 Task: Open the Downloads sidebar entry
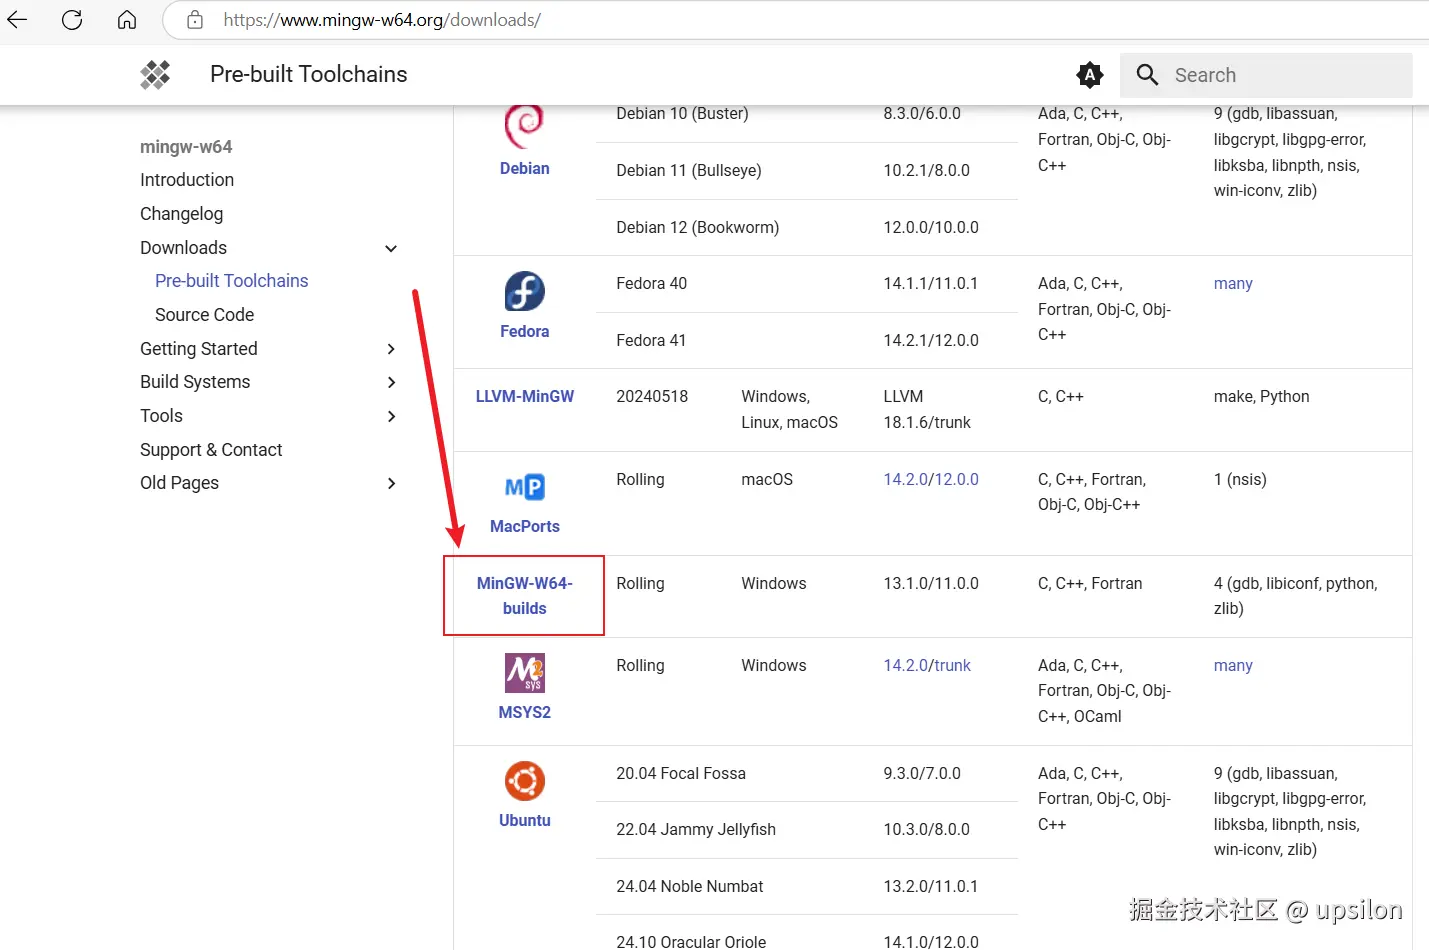pos(184,248)
